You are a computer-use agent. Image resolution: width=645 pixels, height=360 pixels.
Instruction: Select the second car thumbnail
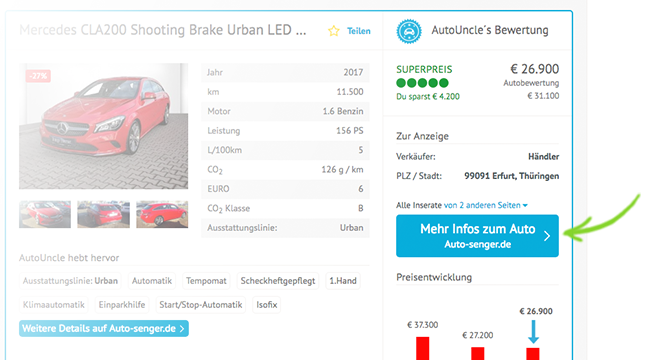click(x=103, y=214)
